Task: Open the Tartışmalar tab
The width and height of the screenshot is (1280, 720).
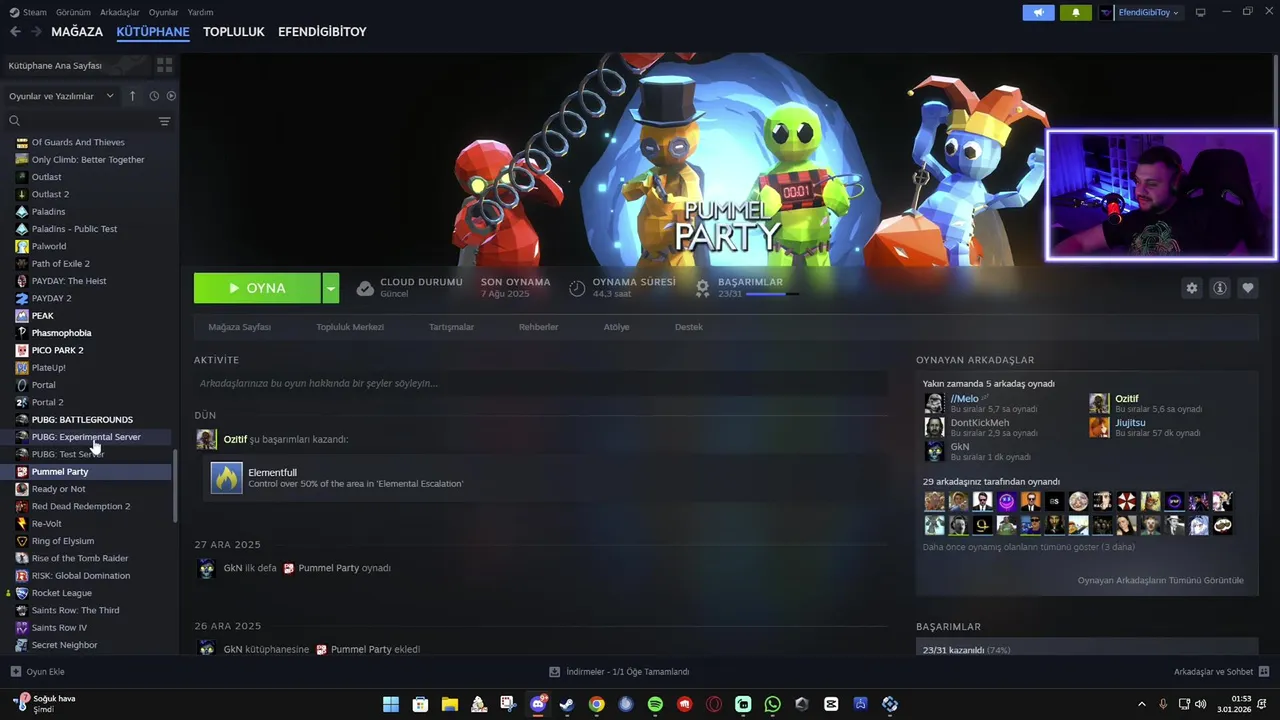Action: pyautogui.click(x=451, y=327)
